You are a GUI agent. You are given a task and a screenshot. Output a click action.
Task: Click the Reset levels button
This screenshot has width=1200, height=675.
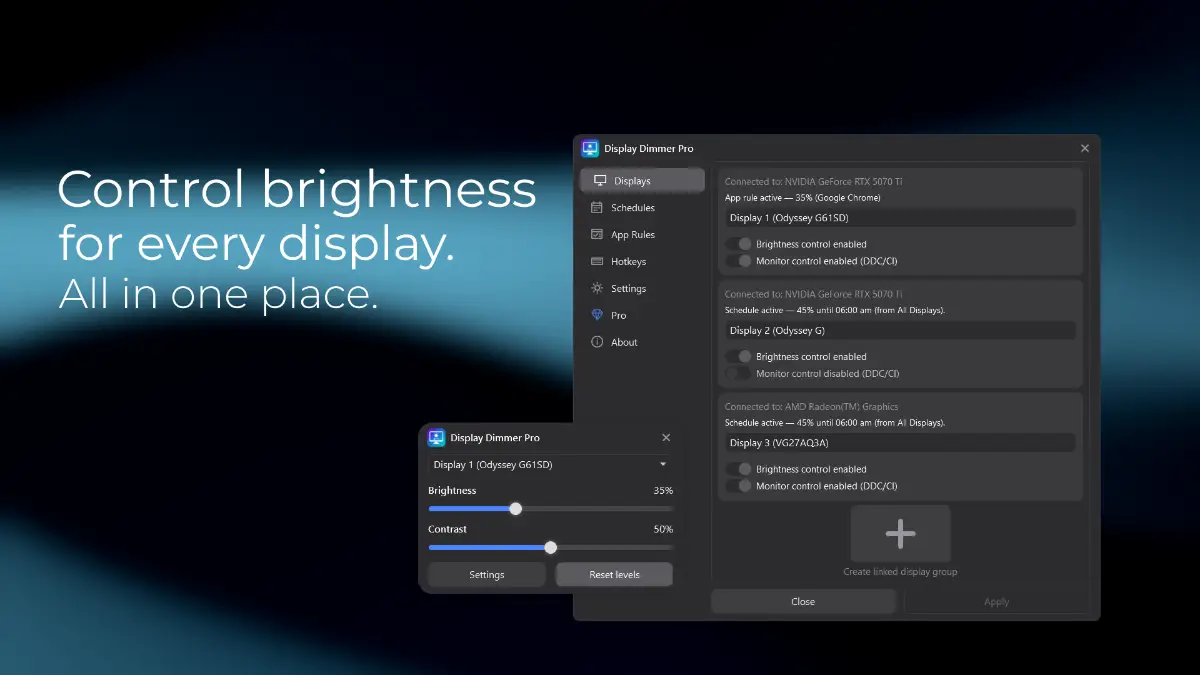(614, 575)
